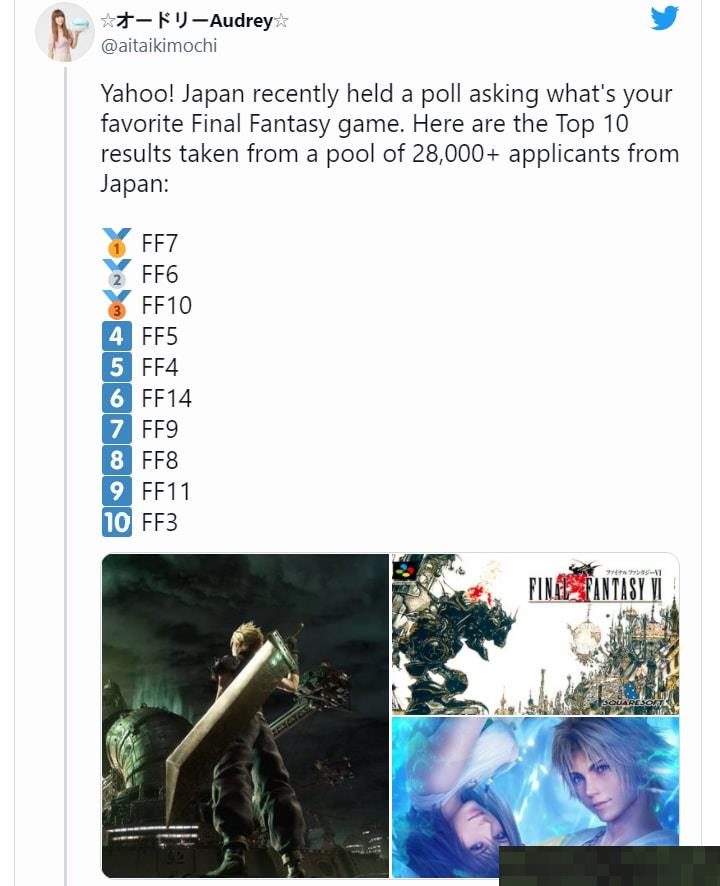The height and width of the screenshot is (886, 720).
Task: Click the blue number 4 keycap icon
Action: [117, 336]
